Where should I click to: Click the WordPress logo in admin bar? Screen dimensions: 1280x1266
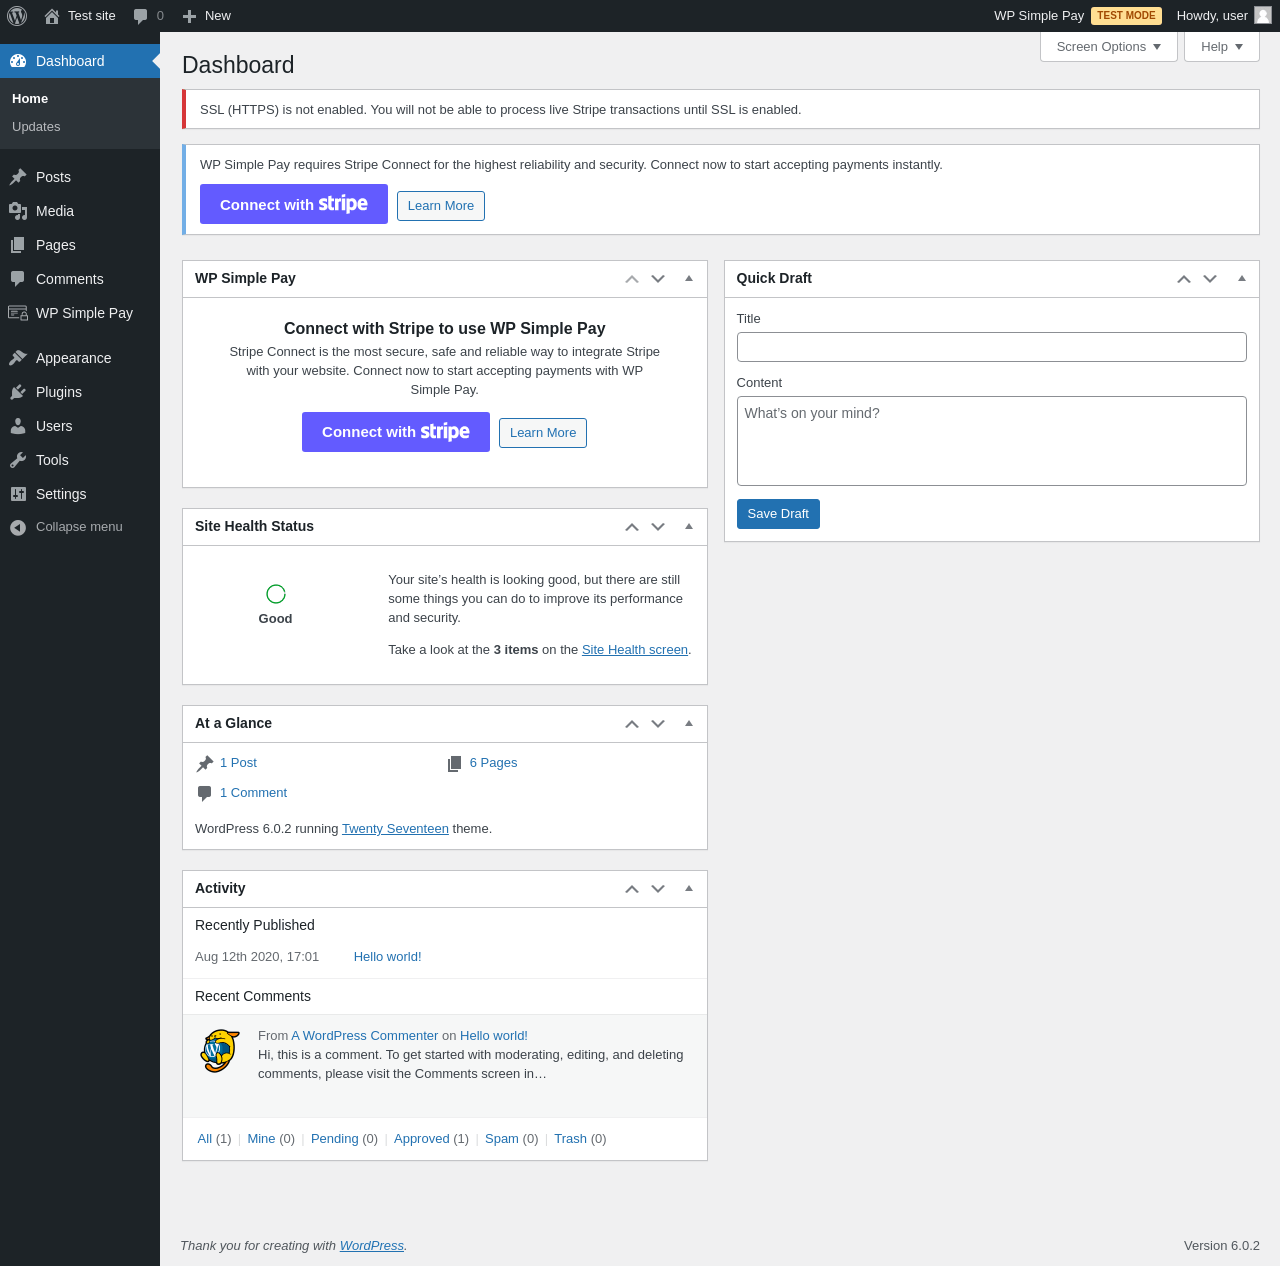point(17,16)
